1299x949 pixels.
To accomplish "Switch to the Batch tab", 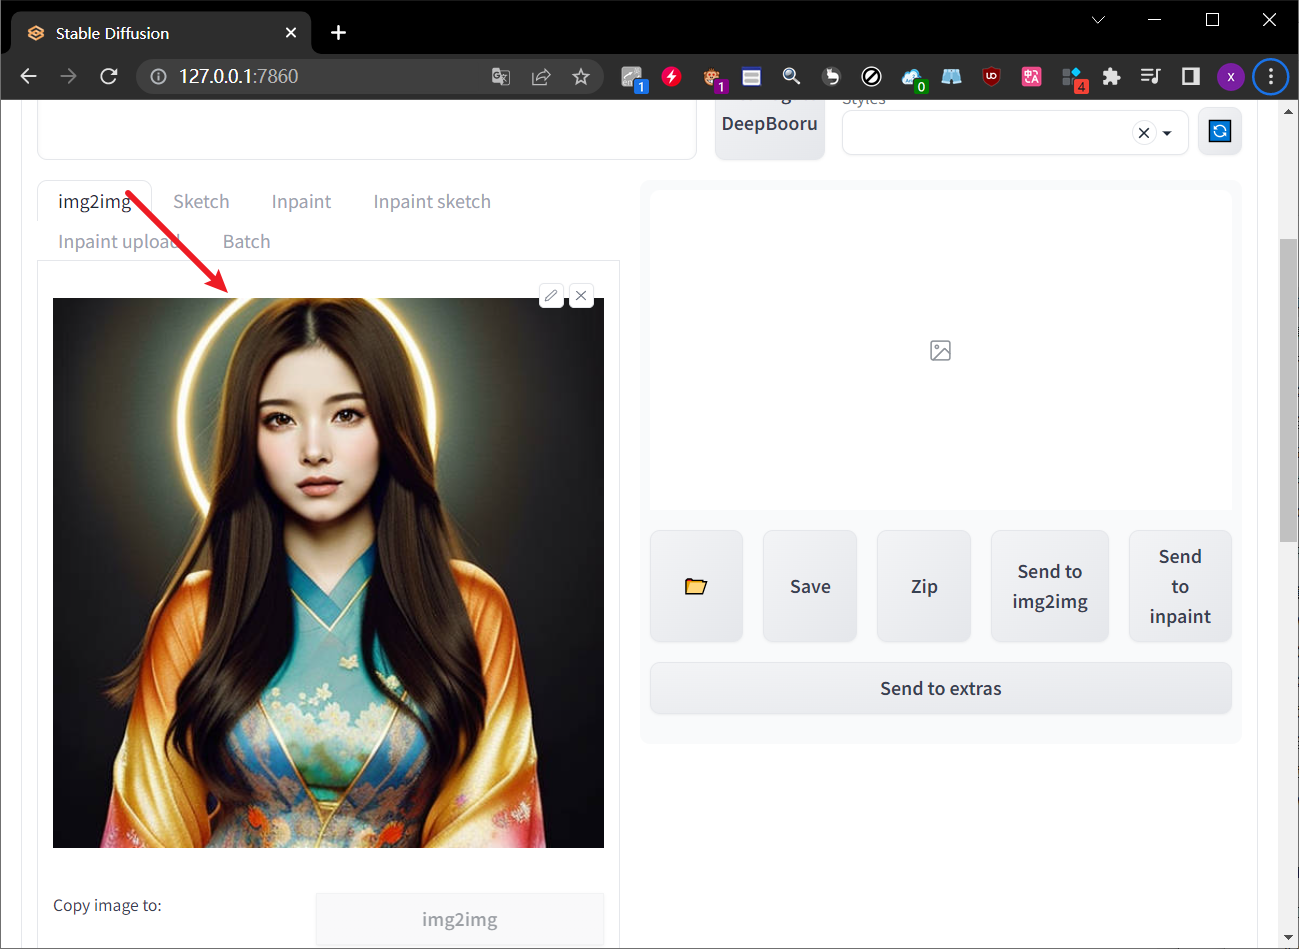I will click(246, 241).
